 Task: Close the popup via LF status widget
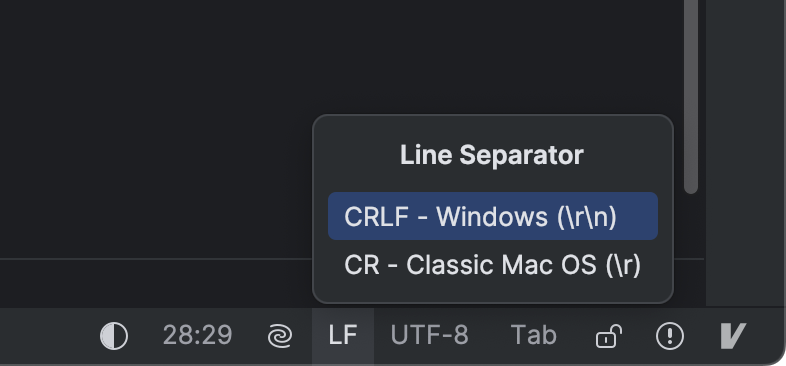point(343,336)
